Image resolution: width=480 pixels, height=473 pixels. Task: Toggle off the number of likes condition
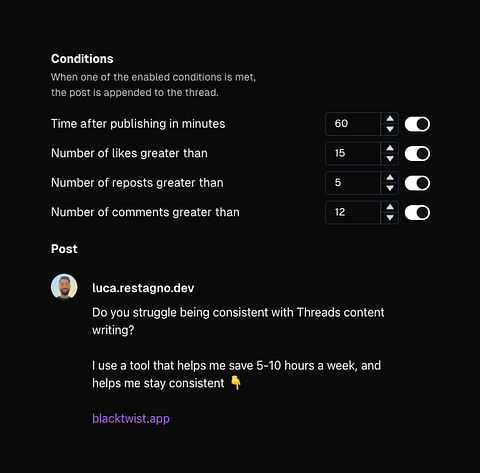click(417, 154)
